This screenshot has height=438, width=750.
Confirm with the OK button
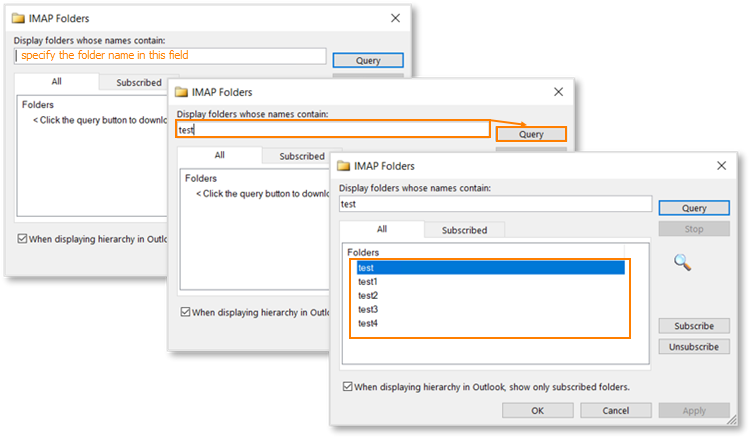coord(537,410)
